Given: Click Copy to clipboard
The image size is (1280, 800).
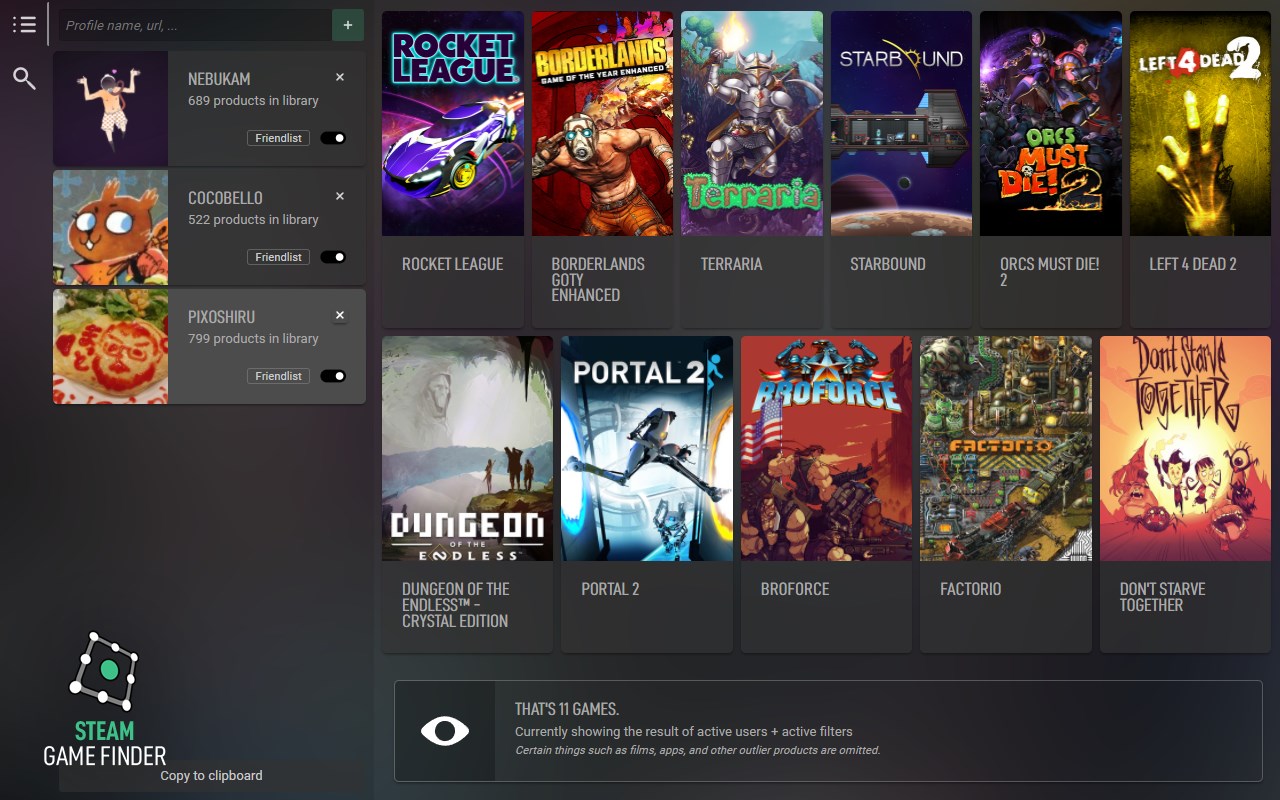Looking at the screenshot, I should pyautogui.click(x=211, y=775).
